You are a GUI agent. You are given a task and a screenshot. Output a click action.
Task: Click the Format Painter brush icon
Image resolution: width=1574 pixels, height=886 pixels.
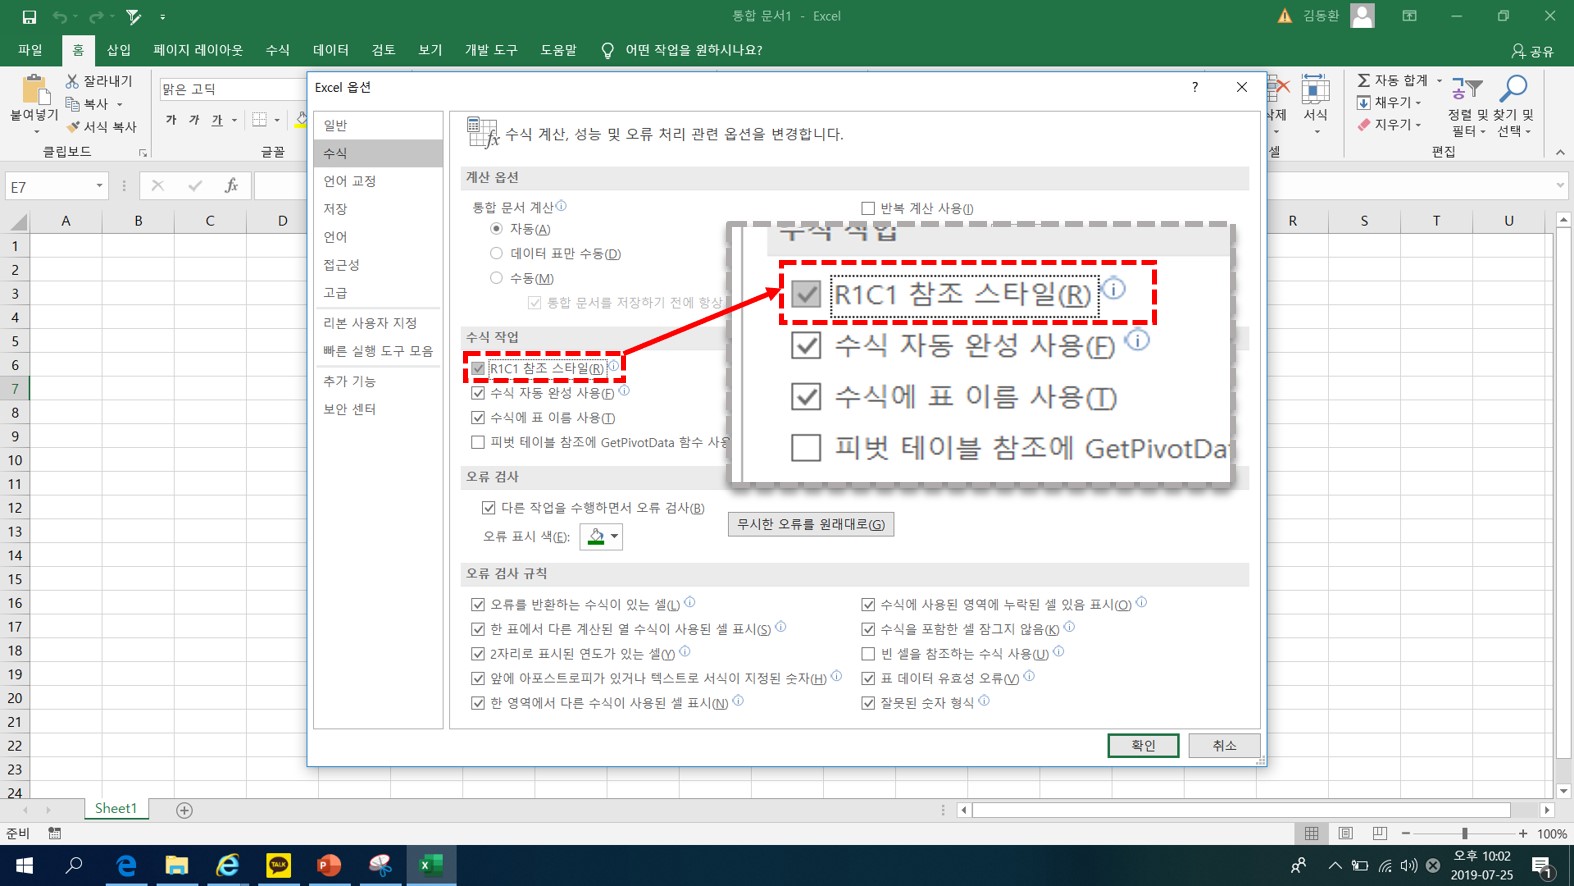pos(72,127)
